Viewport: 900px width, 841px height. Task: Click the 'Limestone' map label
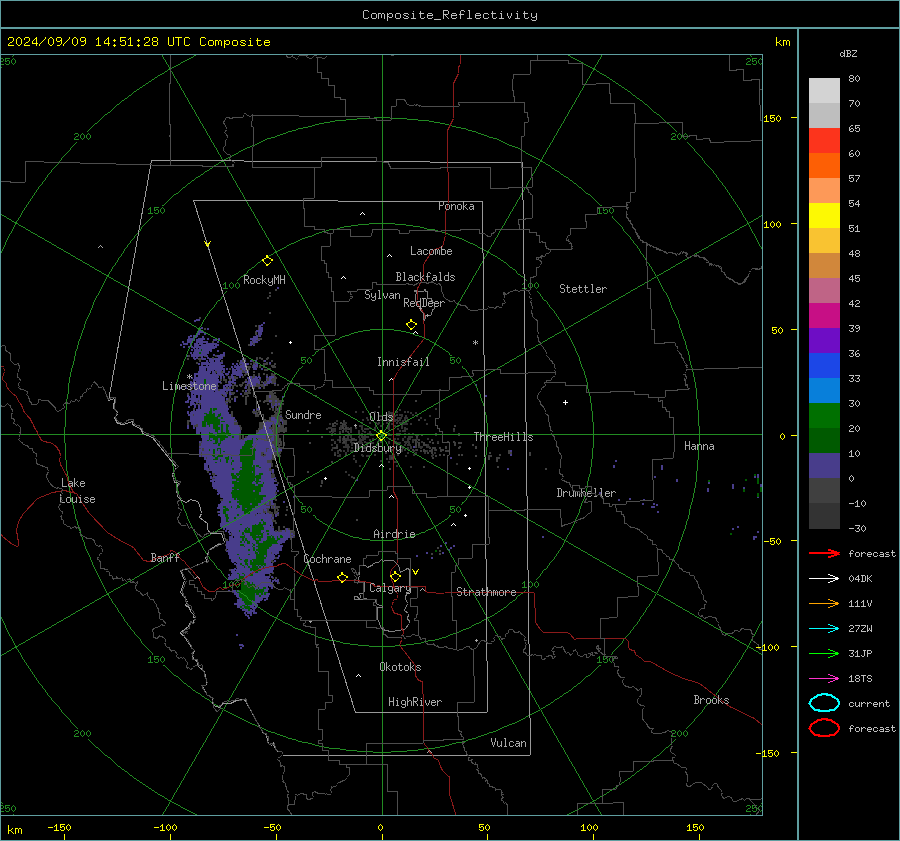tap(189, 386)
